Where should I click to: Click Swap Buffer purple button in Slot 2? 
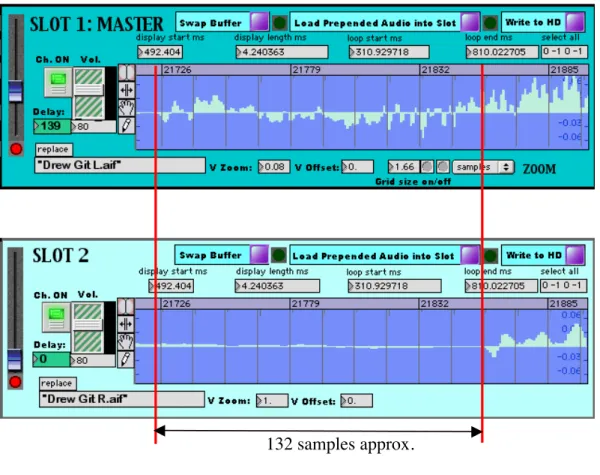(259, 255)
